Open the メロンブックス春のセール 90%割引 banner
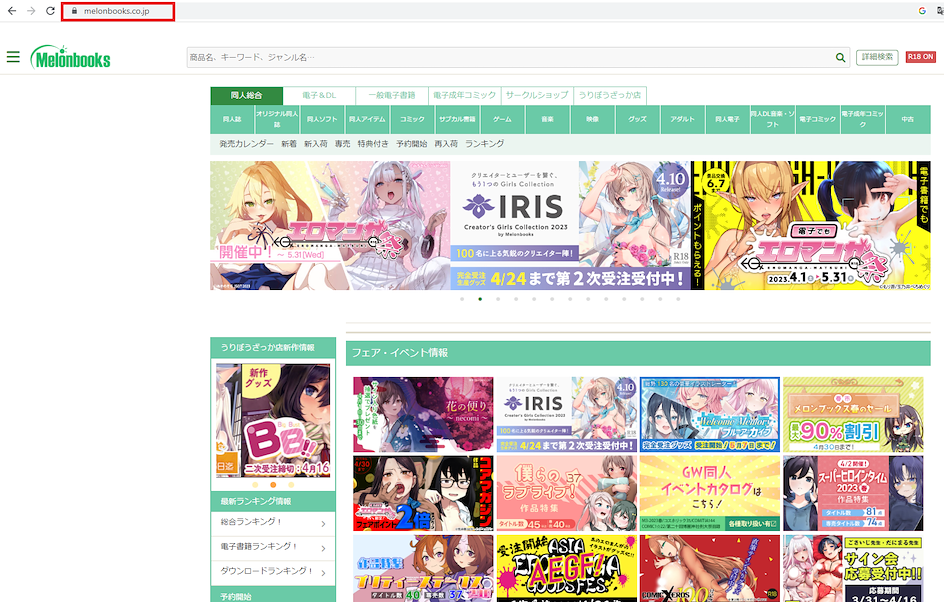Screen dimensions: 944x602 coord(853,414)
